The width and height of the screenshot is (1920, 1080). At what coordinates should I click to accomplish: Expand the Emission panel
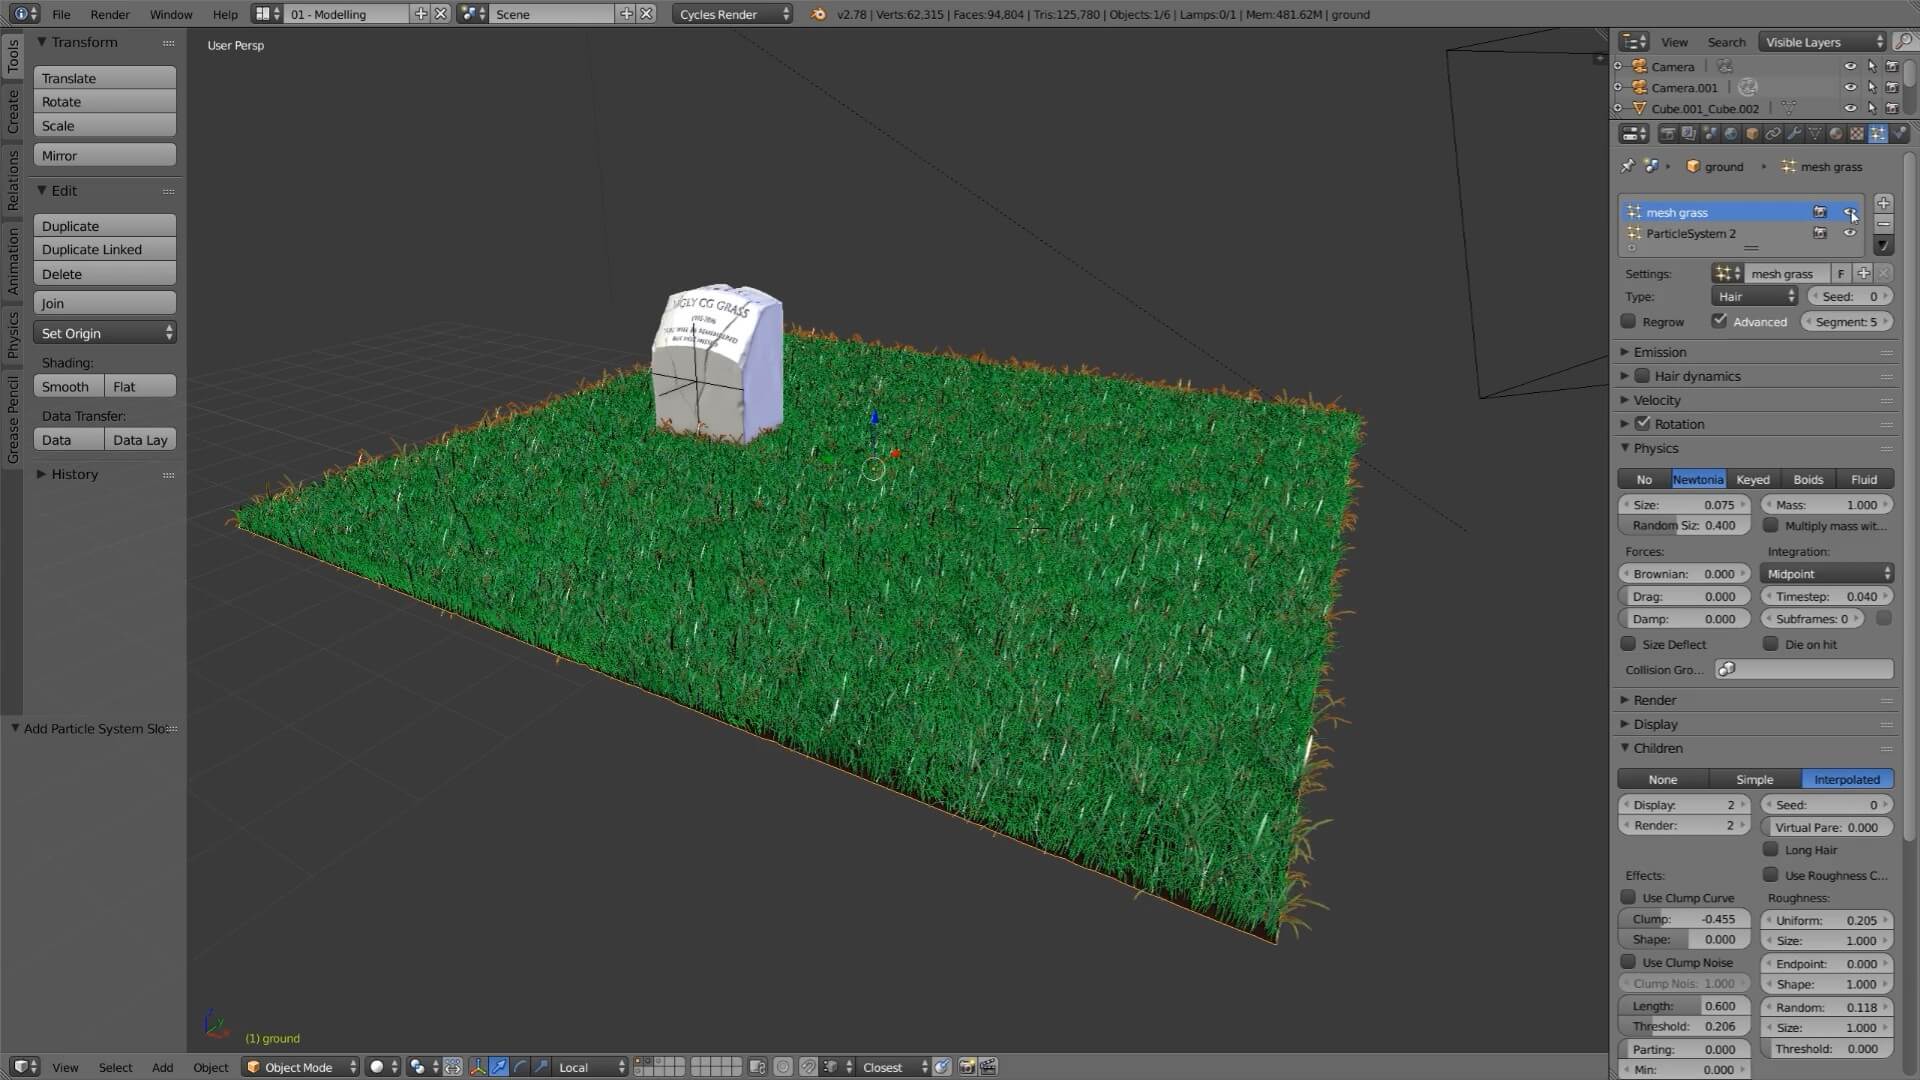click(x=1660, y=352)
